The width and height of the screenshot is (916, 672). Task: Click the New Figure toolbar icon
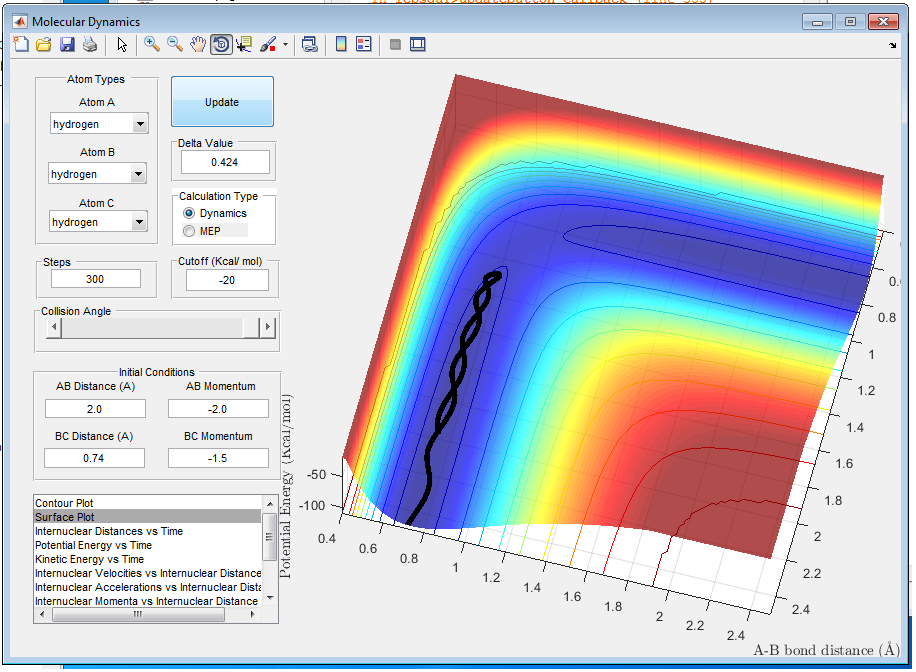[x=21, y=44]
